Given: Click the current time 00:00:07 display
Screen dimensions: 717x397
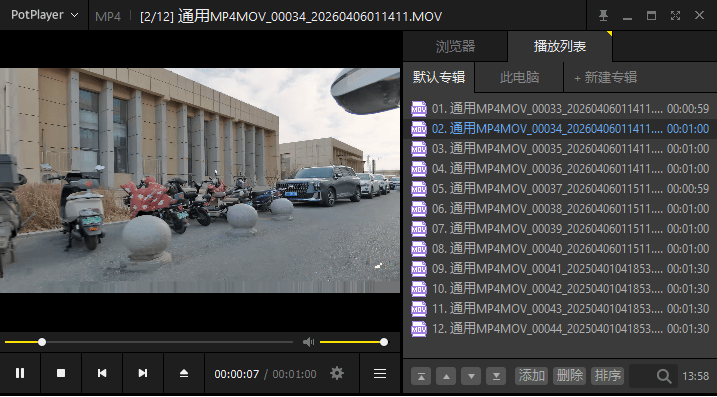Looking at the screenshot, I should point(237,374).
